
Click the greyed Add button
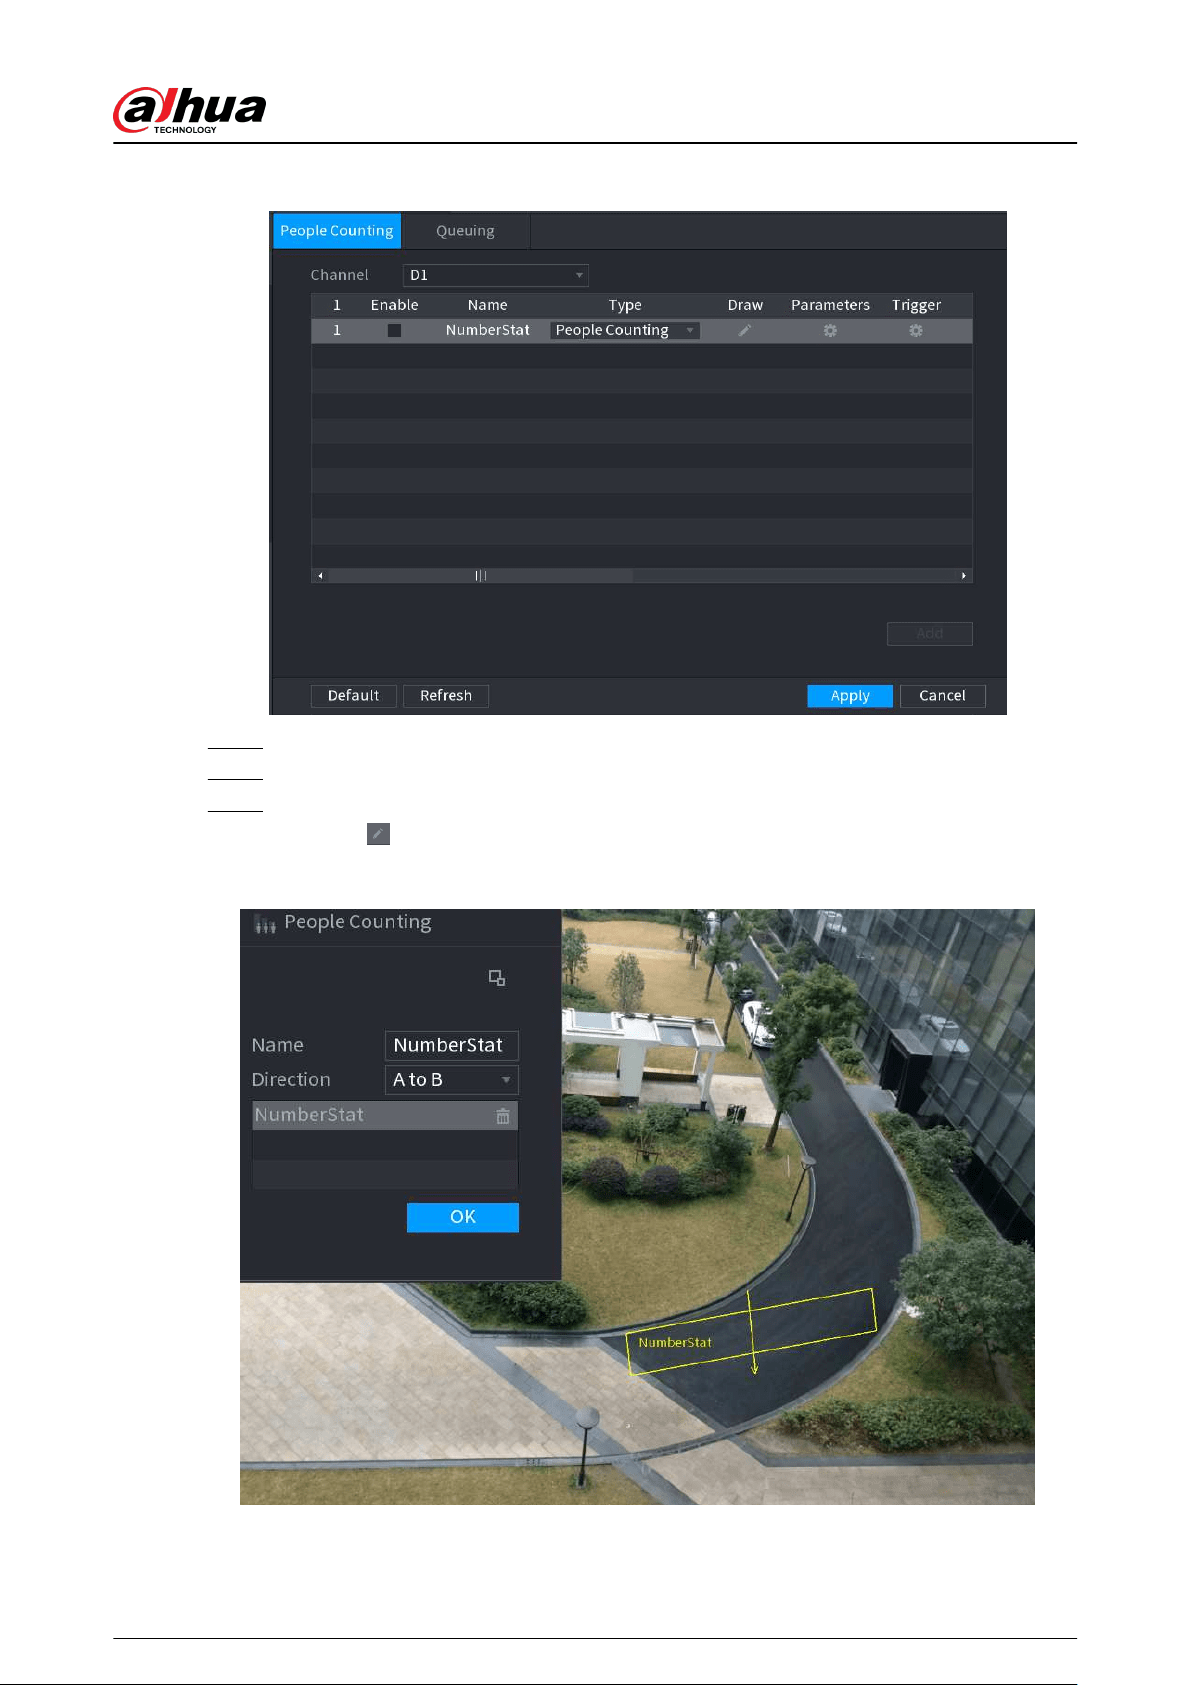pos(929,633)
